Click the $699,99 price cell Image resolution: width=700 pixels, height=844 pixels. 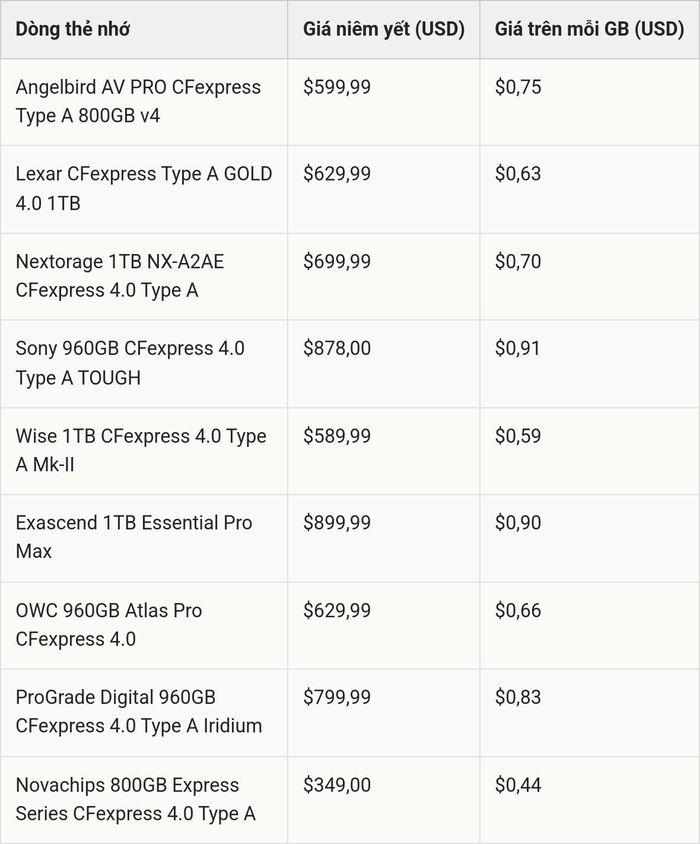pos(337,262)
